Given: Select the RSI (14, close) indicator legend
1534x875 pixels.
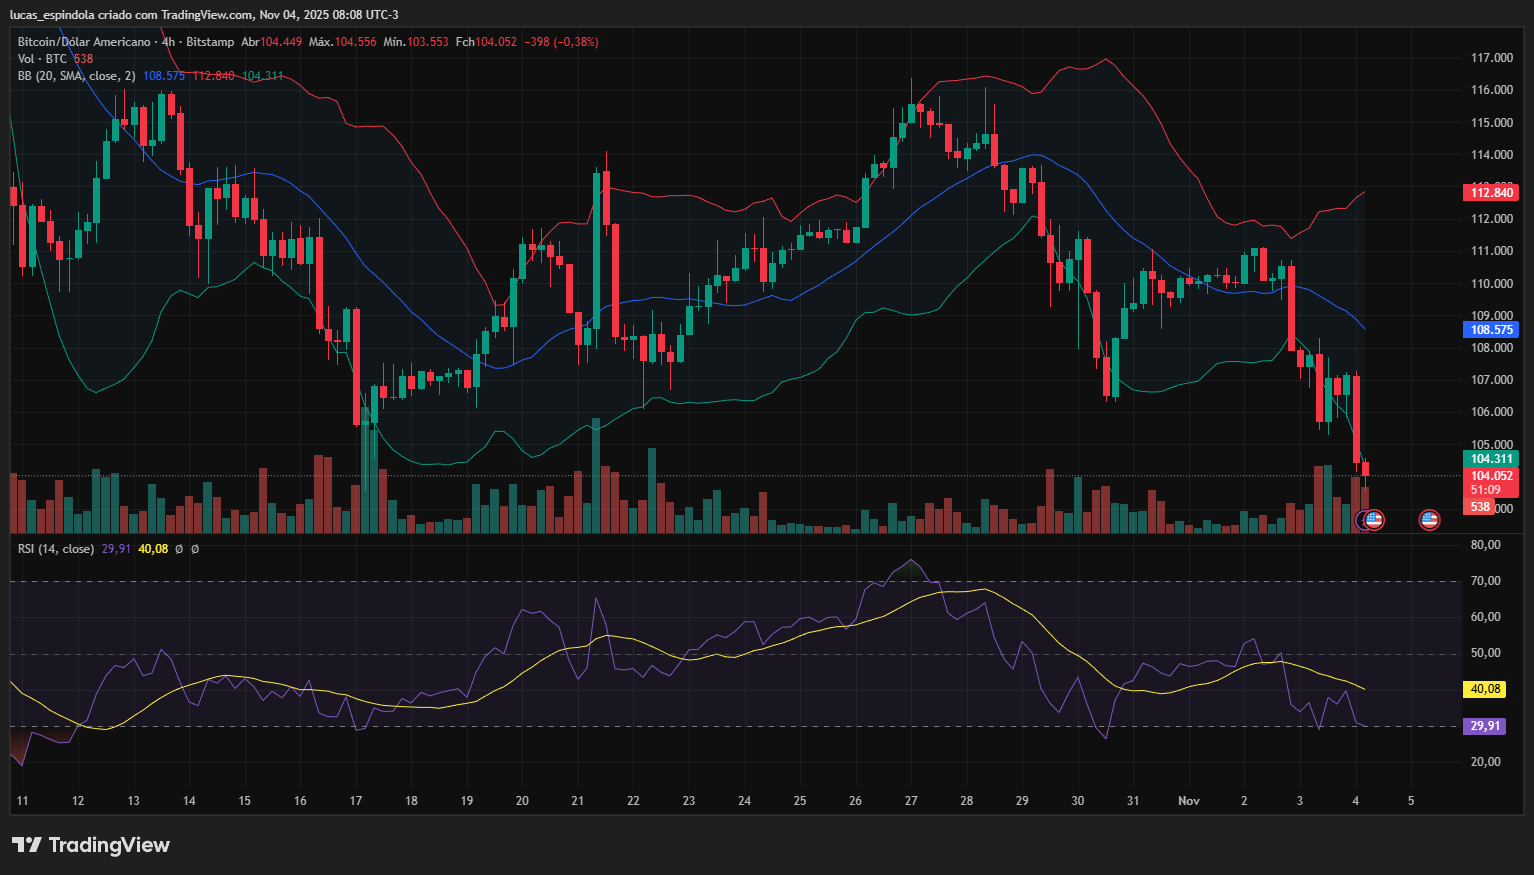Looking at the screenshot, I should tap(56, 549).
